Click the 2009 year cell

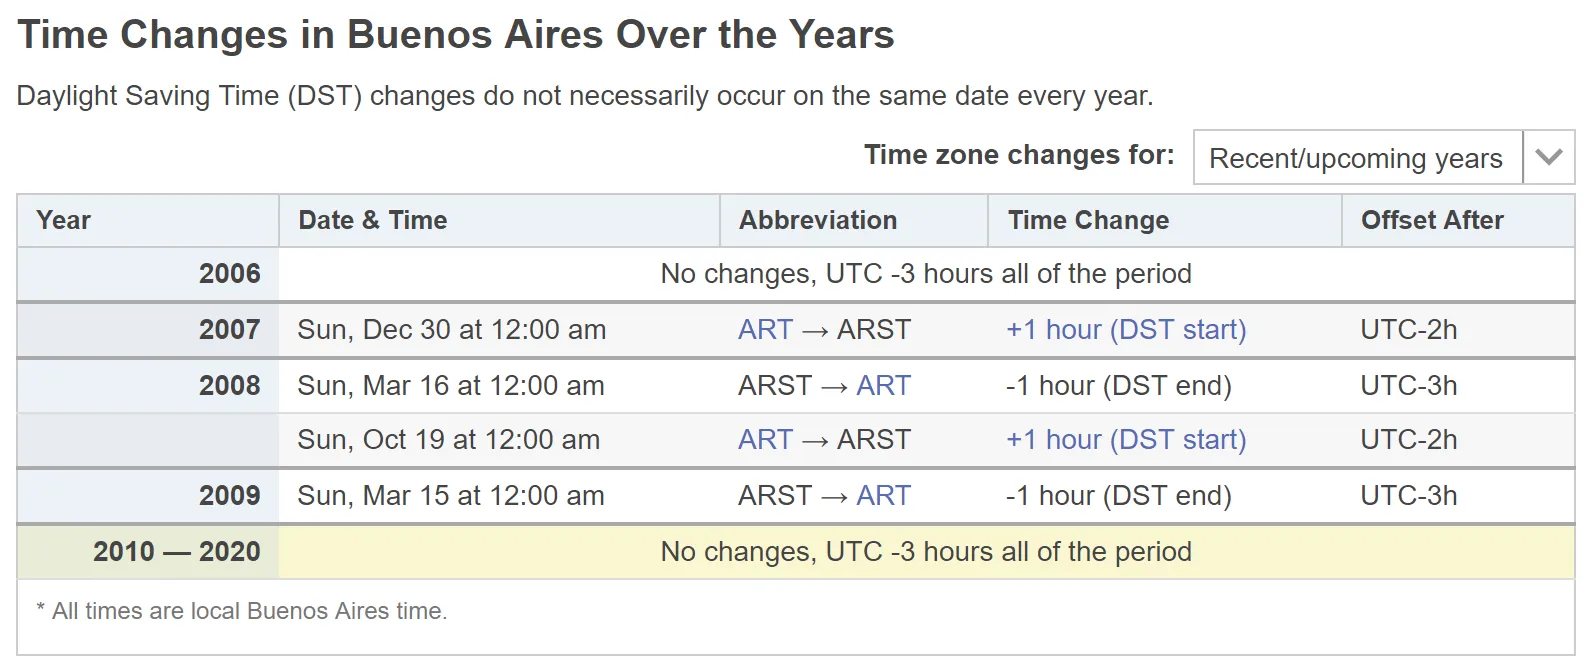[148, 496]
